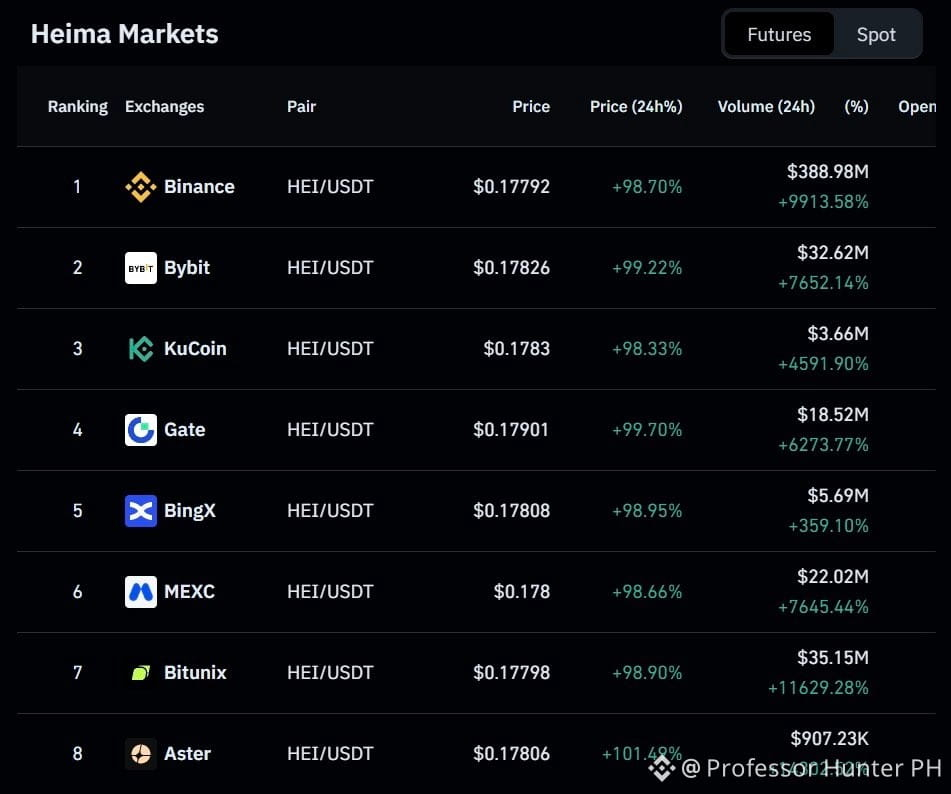Click the Binance price $0.17792

[511, 187]
